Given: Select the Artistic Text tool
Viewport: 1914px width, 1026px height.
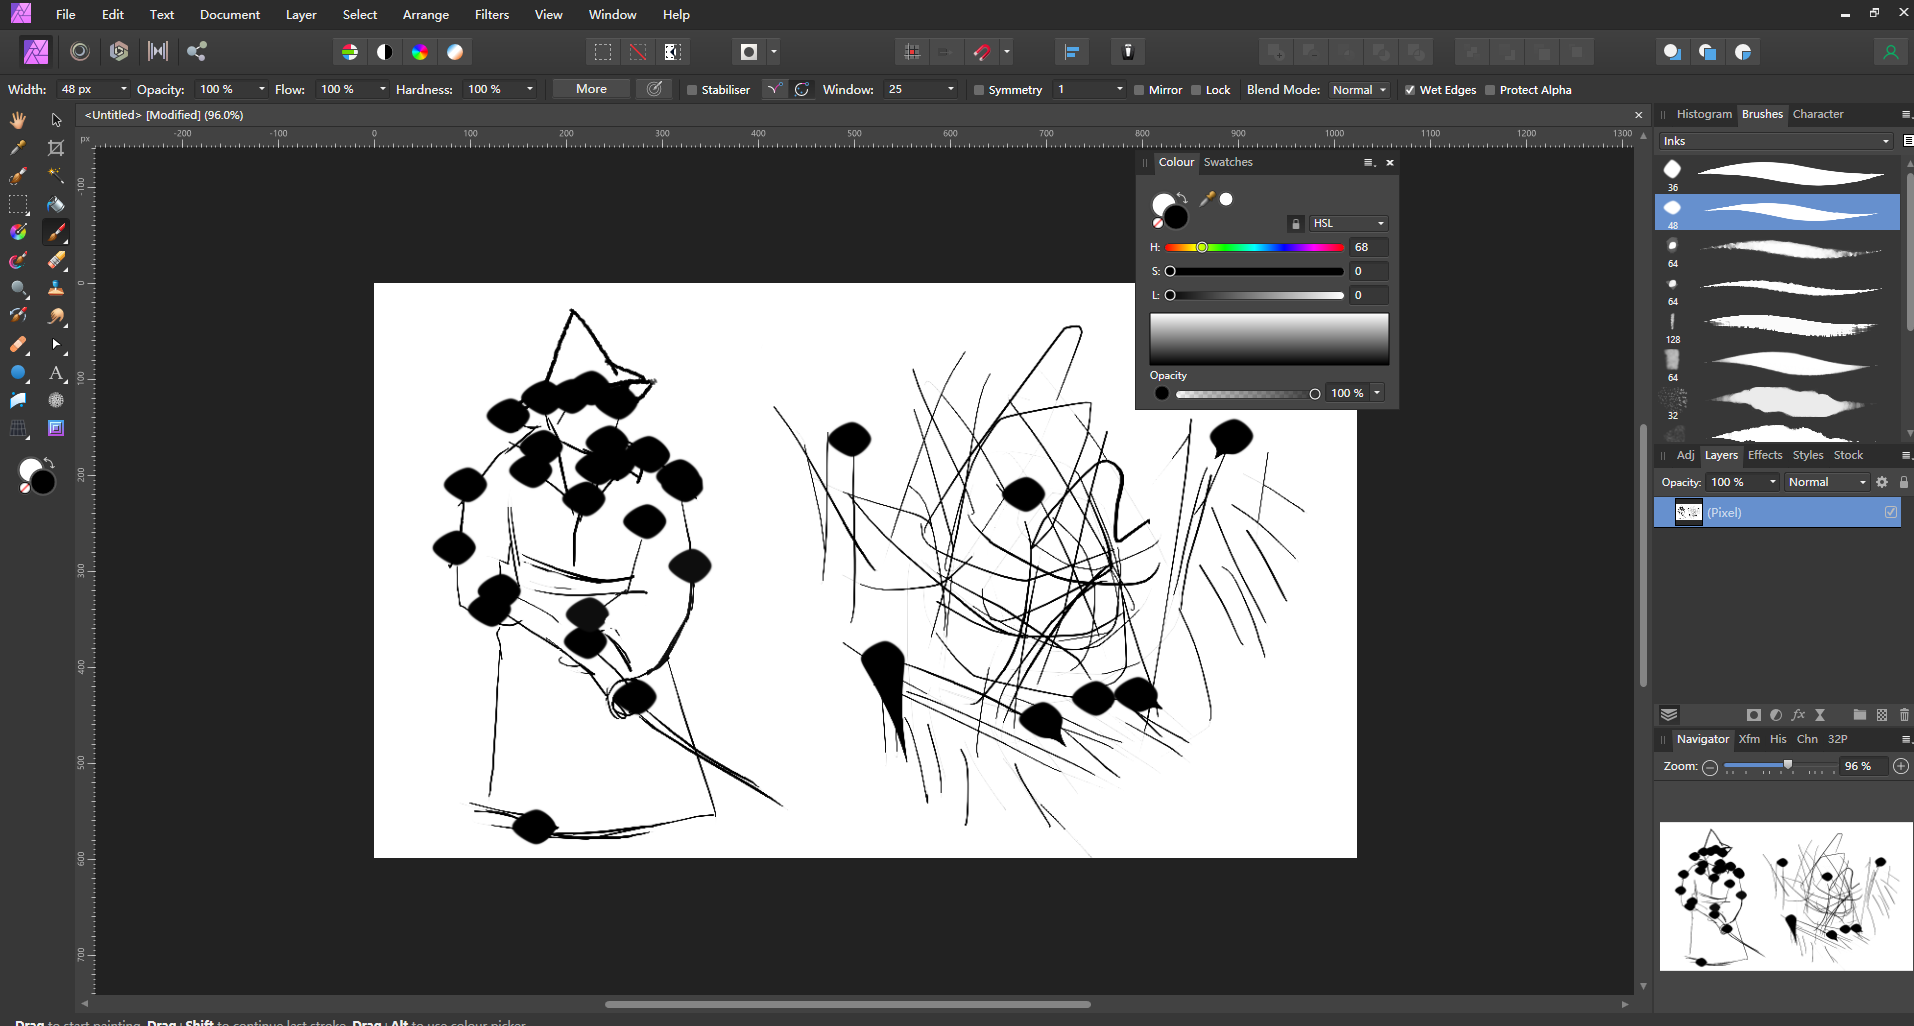Looking at the screenshot, I should pyautogui.click(x=56, y=372).
